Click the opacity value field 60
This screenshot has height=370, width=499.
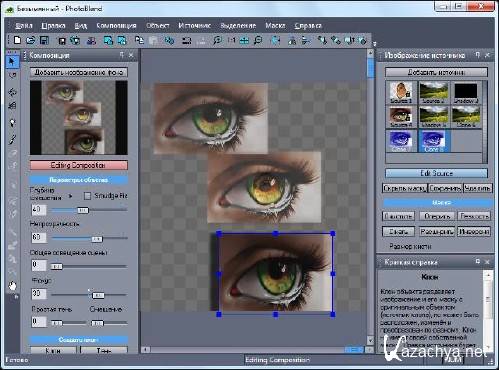click(39, 238)
